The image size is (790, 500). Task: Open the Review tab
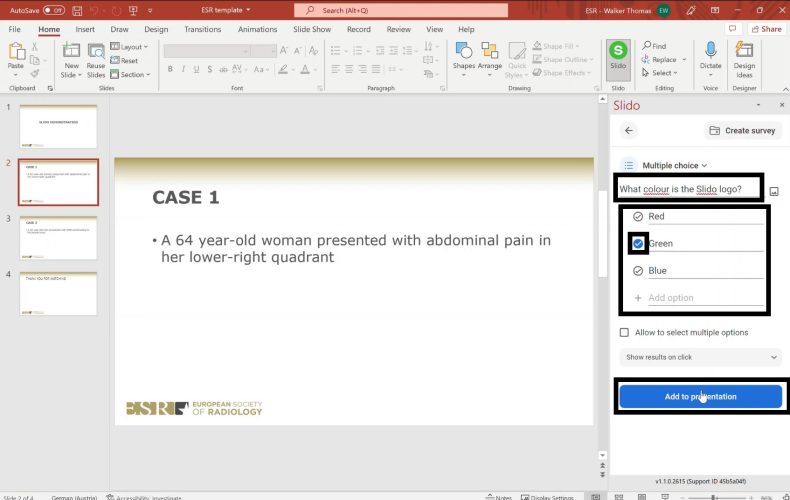(x=399, y=29)
